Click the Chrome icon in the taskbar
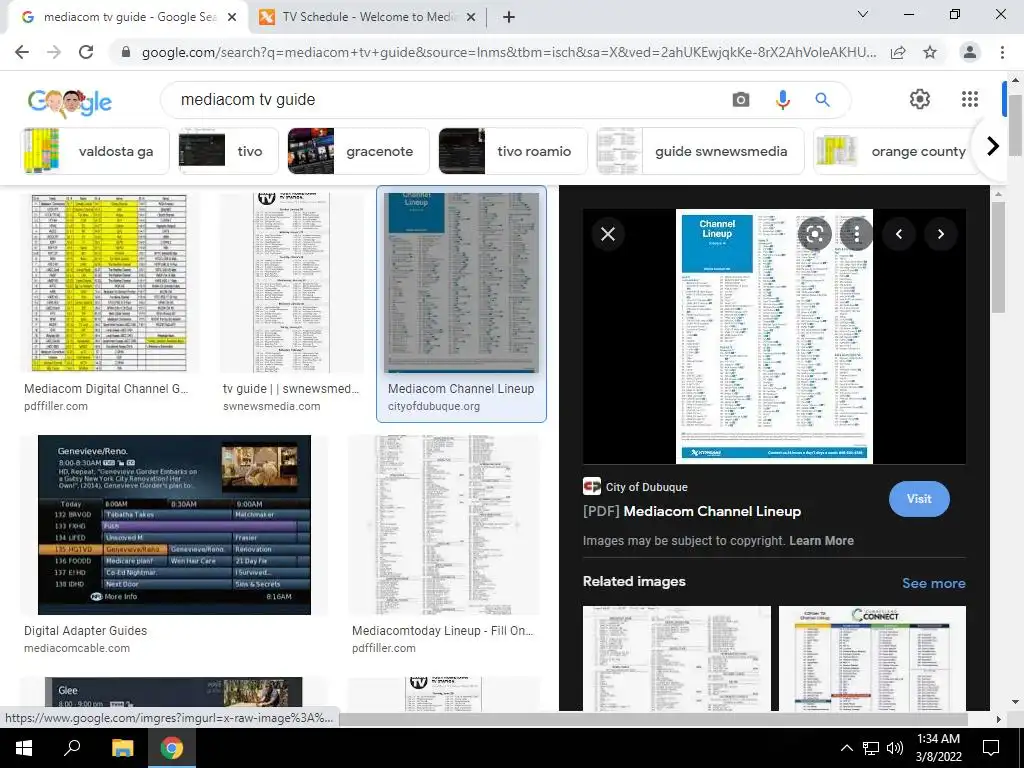The width and height of the screenshot is (1024, 768). click(x=172, y=748)
